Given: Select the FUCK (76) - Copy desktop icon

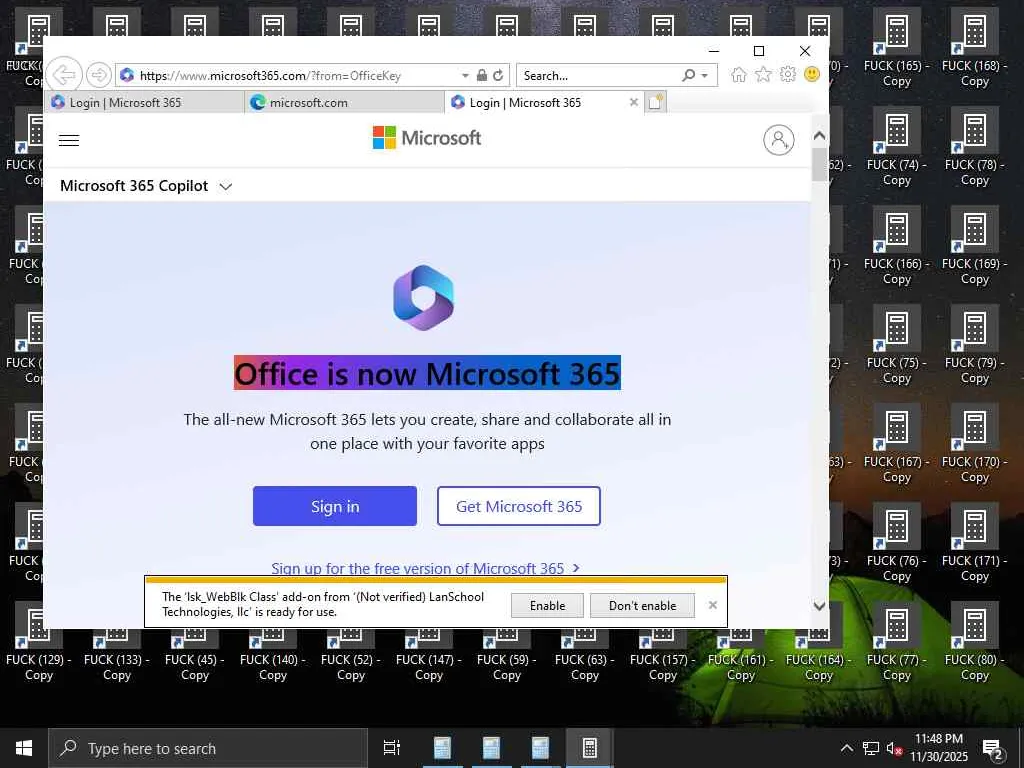Looking at the screenshot, I should (x=897, y=543).
